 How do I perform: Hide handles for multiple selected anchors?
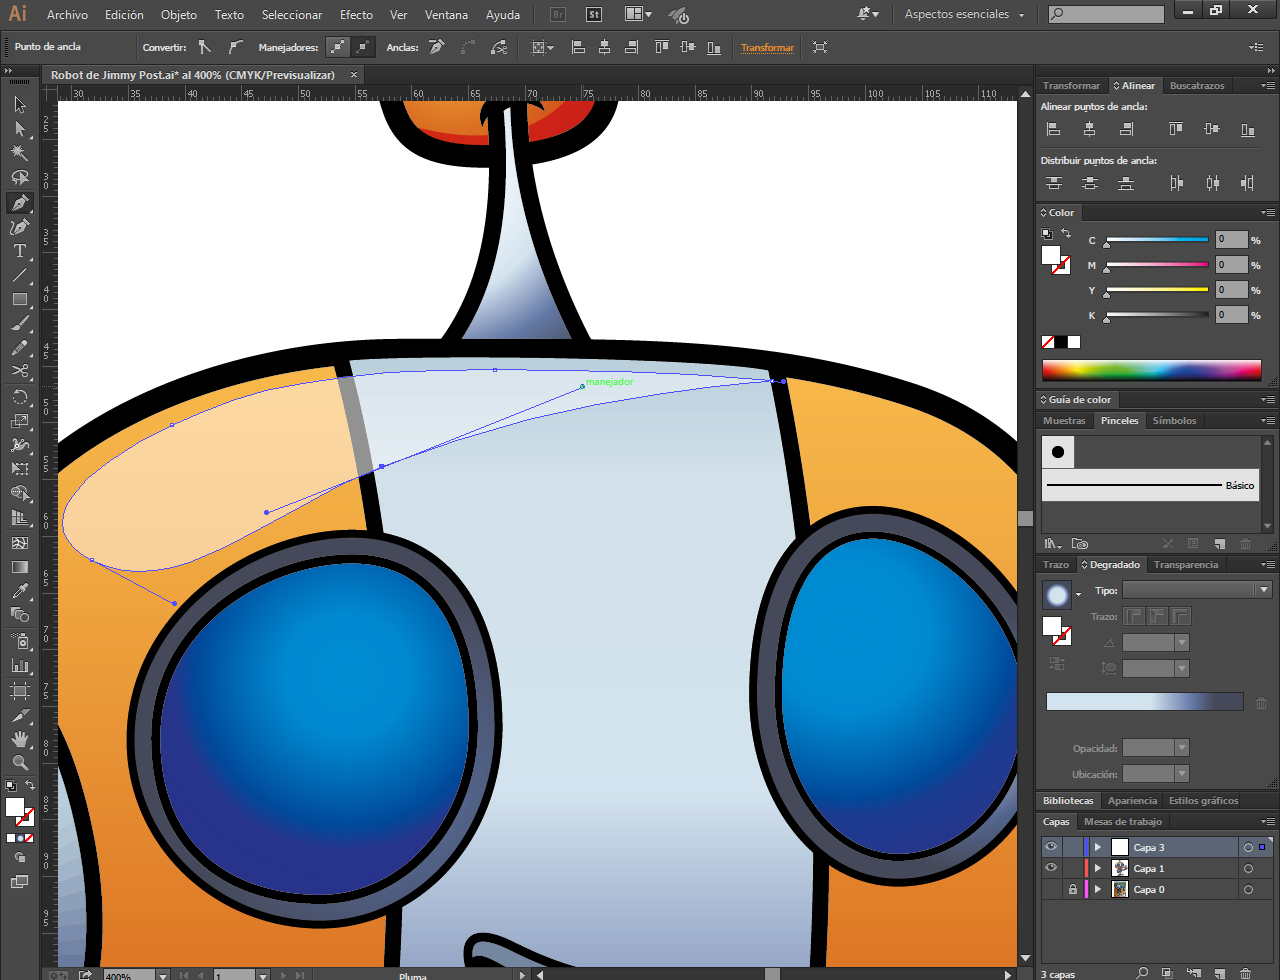[363, 47]
